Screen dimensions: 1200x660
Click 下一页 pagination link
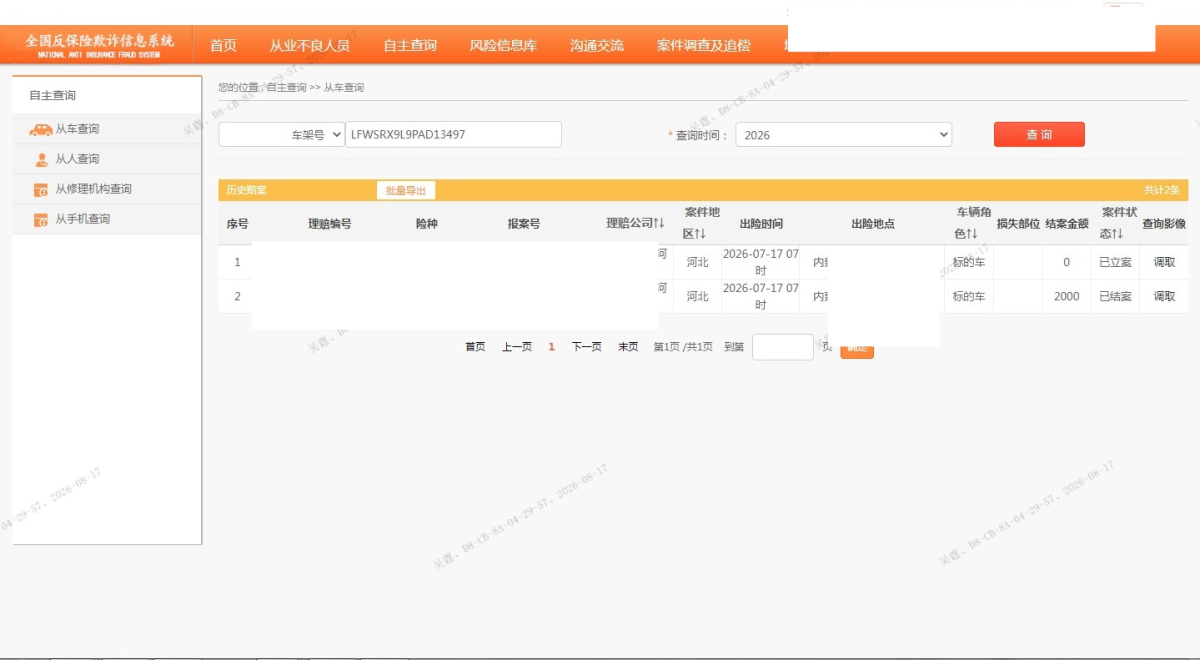click(x=587, y=347)
